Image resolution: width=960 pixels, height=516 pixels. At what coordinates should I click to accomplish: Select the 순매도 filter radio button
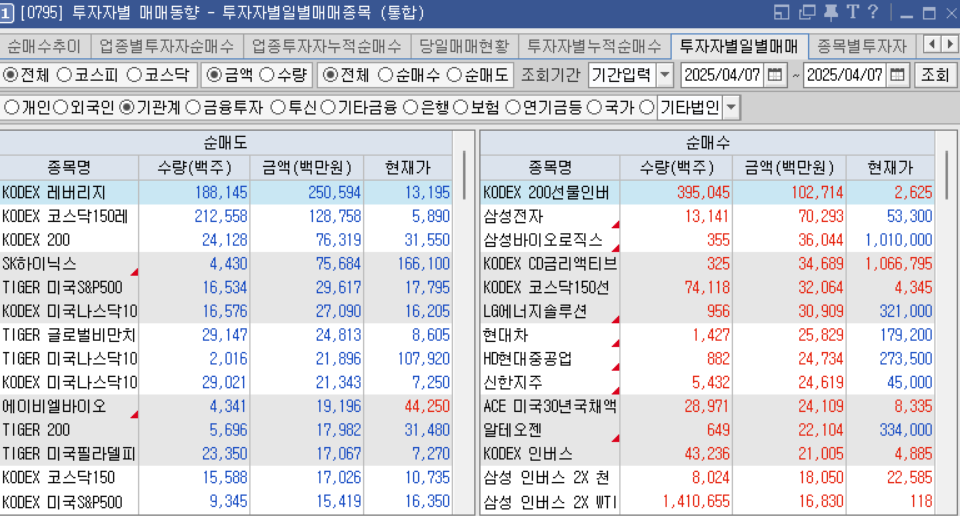point(454,75)
